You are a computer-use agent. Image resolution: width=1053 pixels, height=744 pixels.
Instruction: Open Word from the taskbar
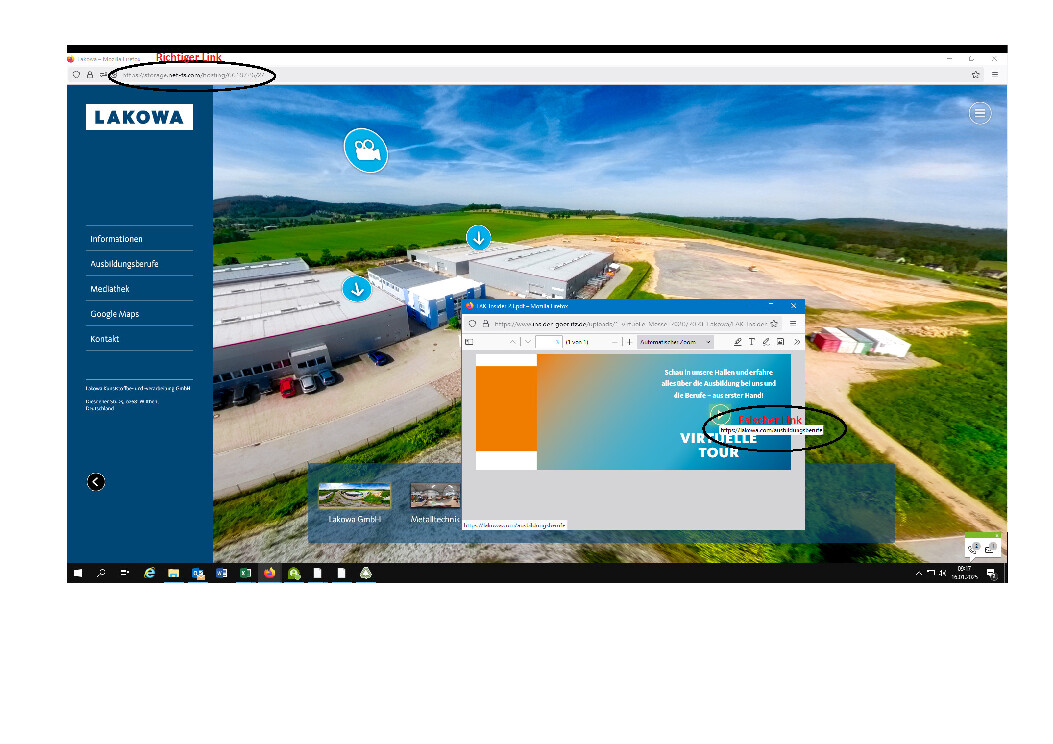[x=222, y=573]
